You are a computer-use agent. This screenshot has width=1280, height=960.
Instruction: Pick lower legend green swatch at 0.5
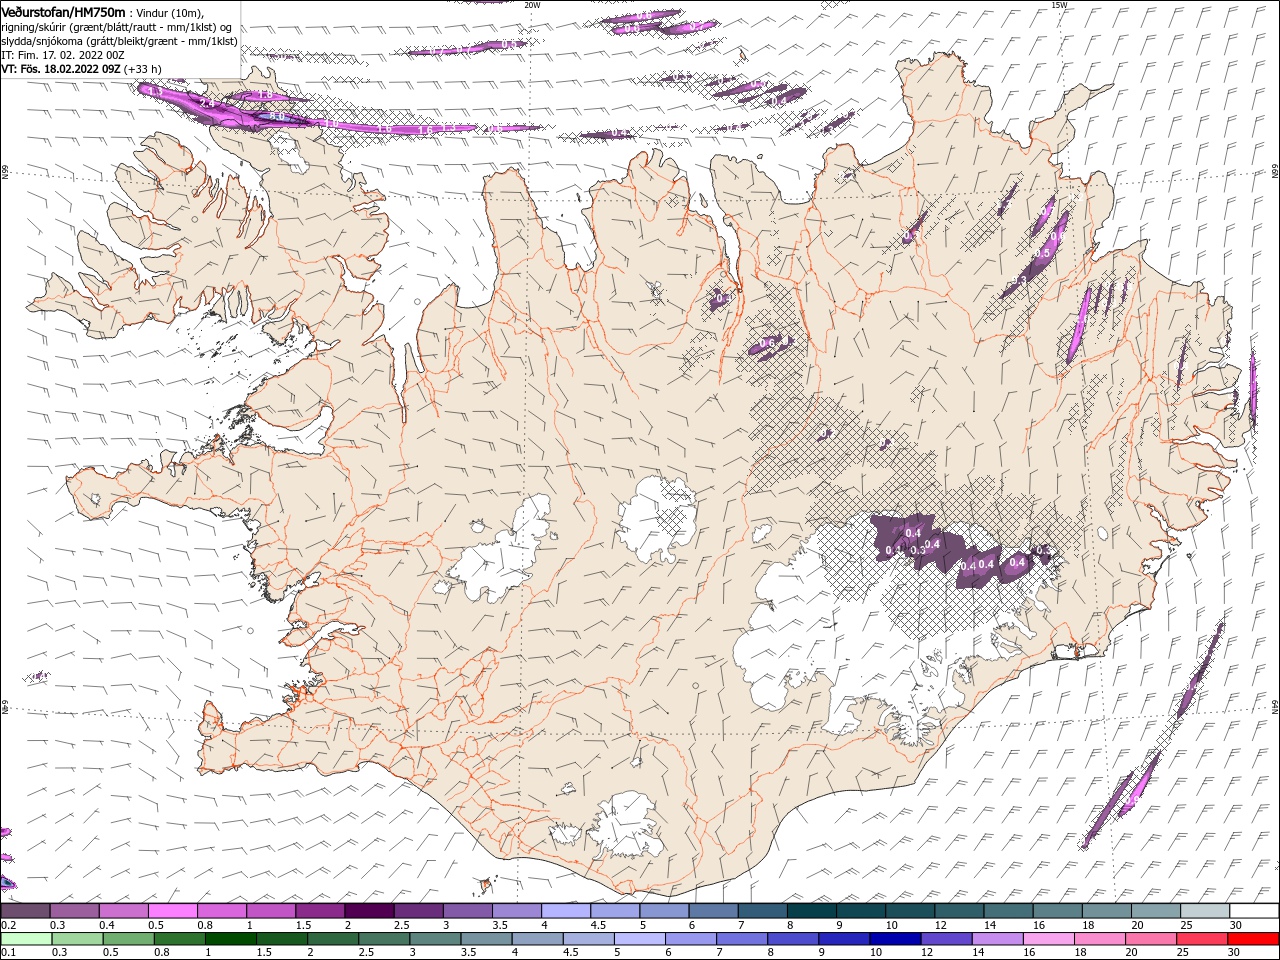click(x=128, y=938)
